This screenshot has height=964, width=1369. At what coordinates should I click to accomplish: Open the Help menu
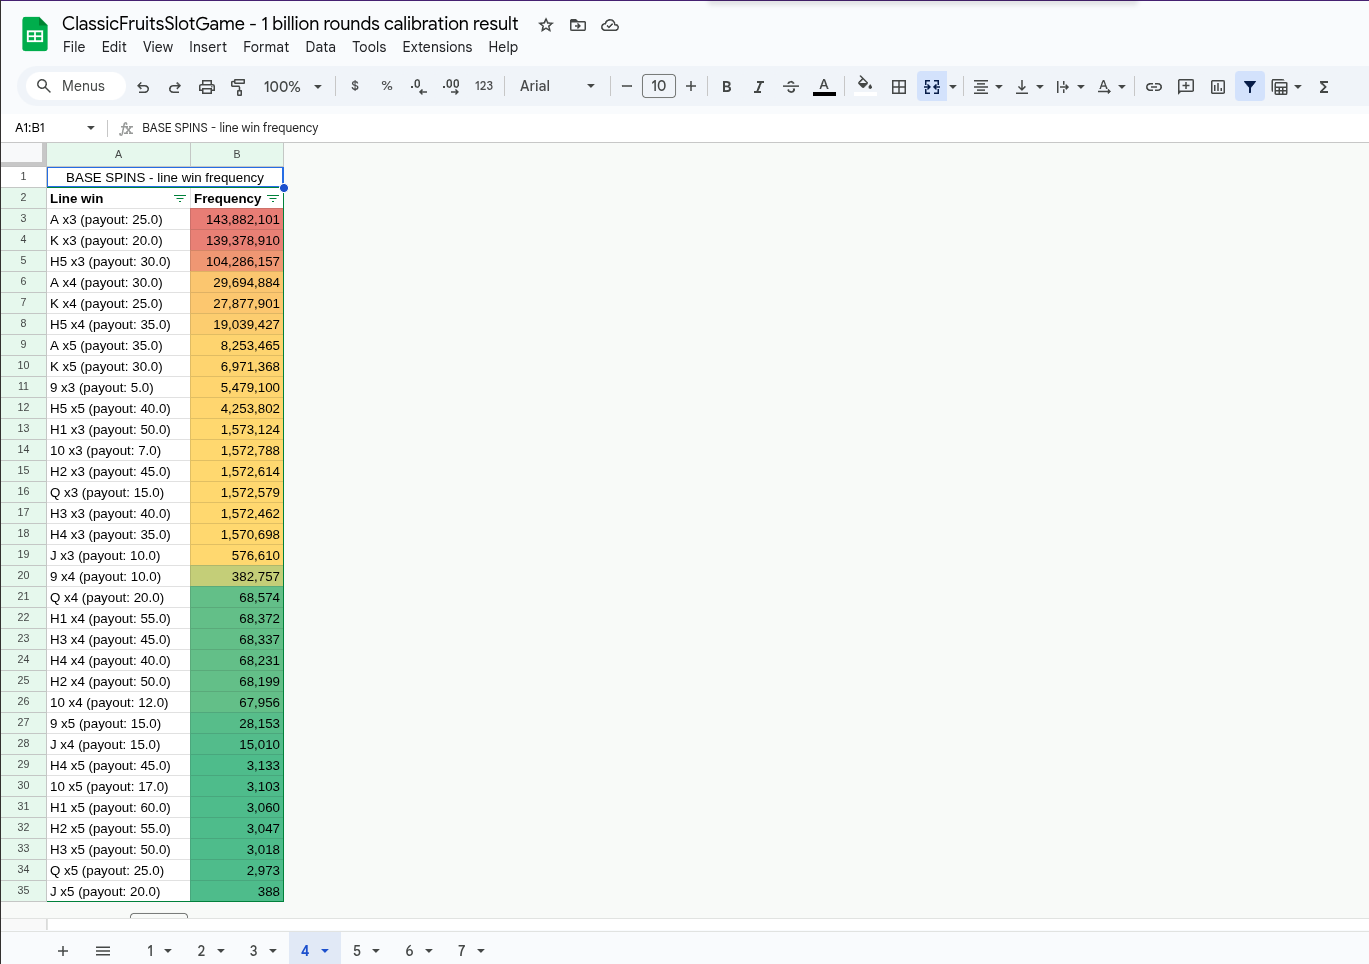click(x=503, y=47)
